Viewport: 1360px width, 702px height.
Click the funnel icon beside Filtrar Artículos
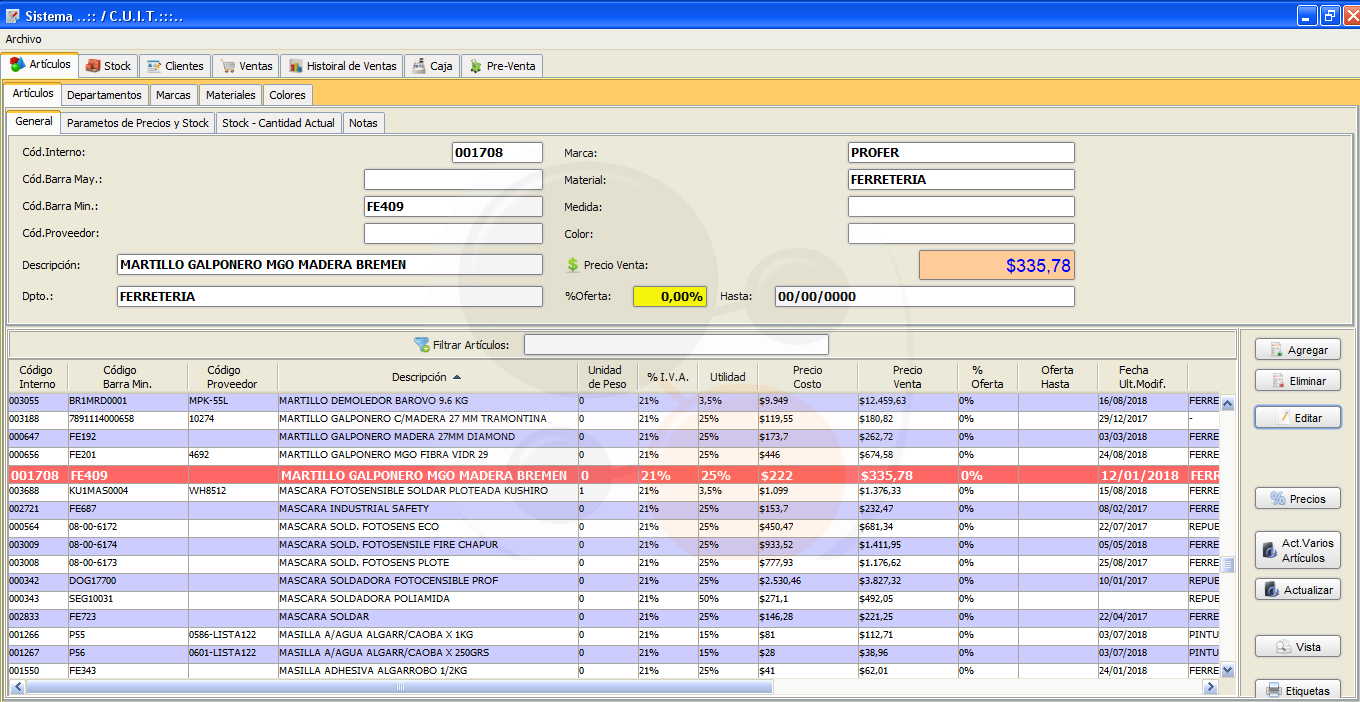(422, 345)
